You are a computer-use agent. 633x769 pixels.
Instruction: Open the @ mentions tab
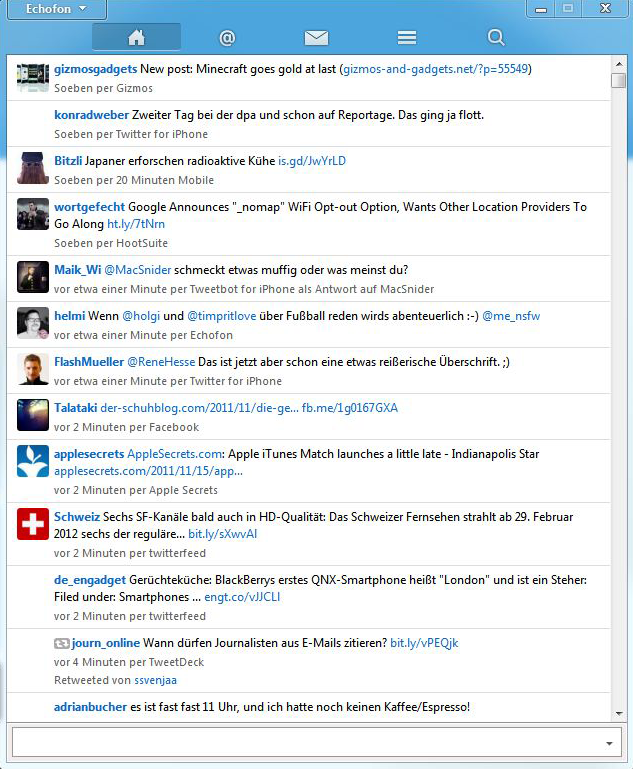(x=227, y=38)
